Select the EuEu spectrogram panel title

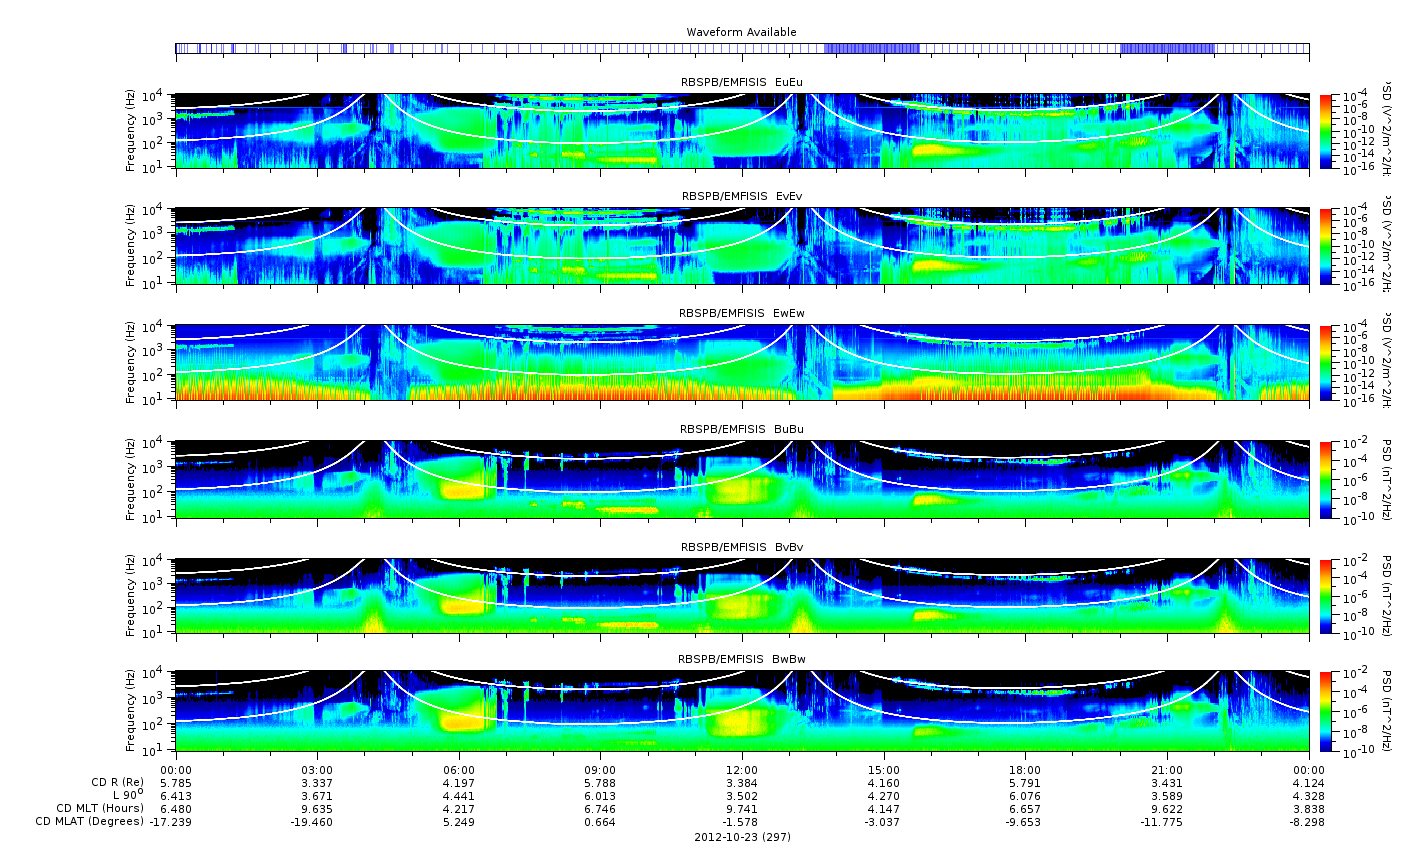coord(741,81)
